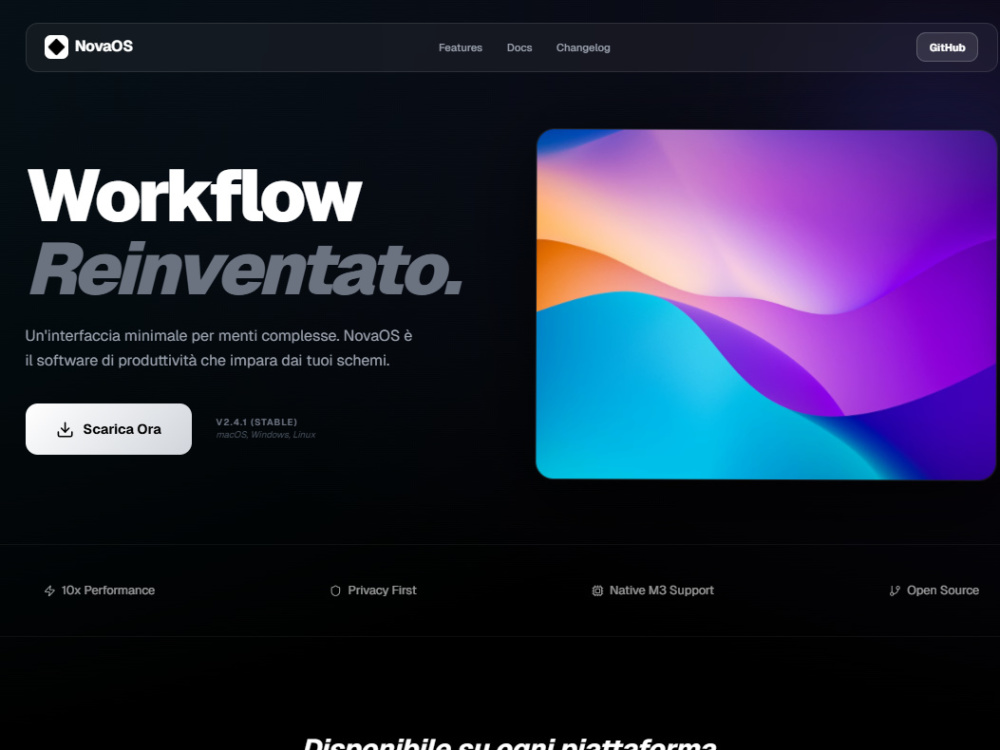Click the Scarica Ora download button

pyautogui.click(x=108, y=429)
